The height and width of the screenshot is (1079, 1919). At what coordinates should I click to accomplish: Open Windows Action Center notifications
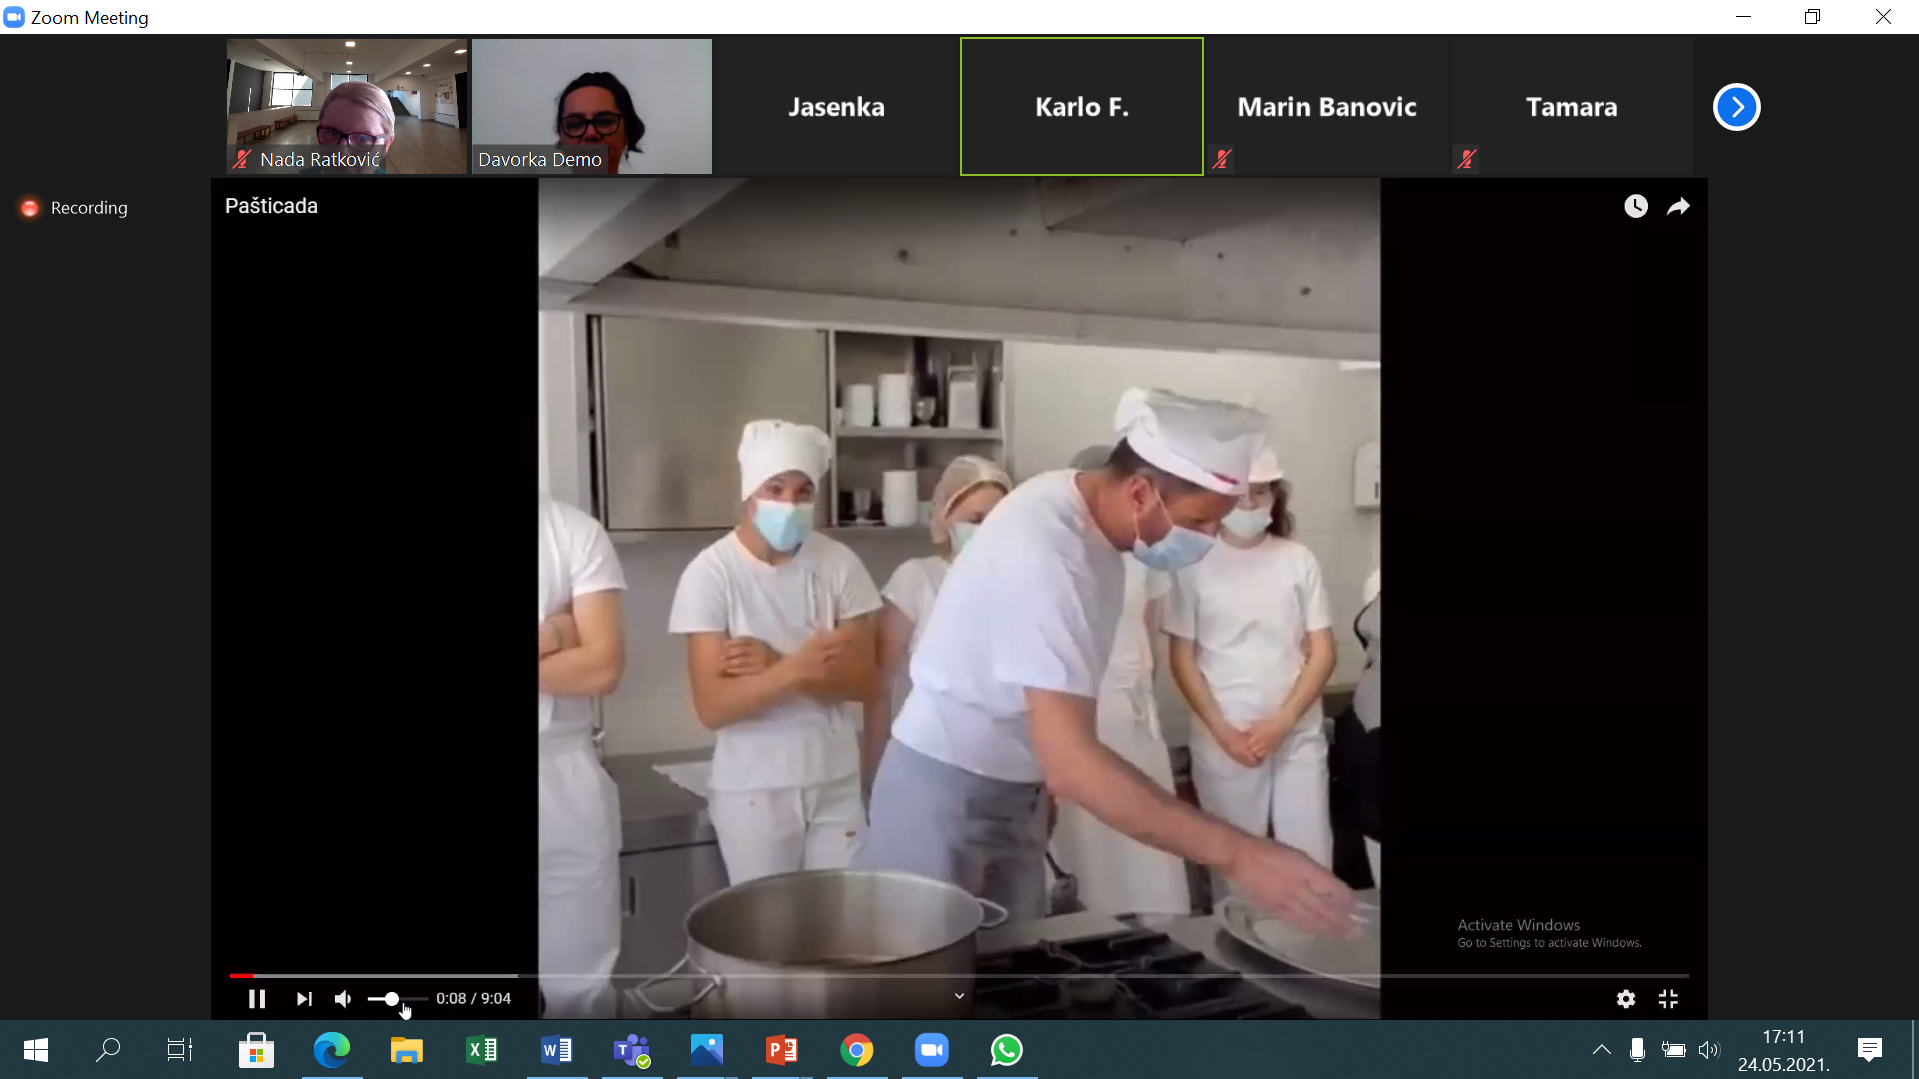point(1869,1050)
